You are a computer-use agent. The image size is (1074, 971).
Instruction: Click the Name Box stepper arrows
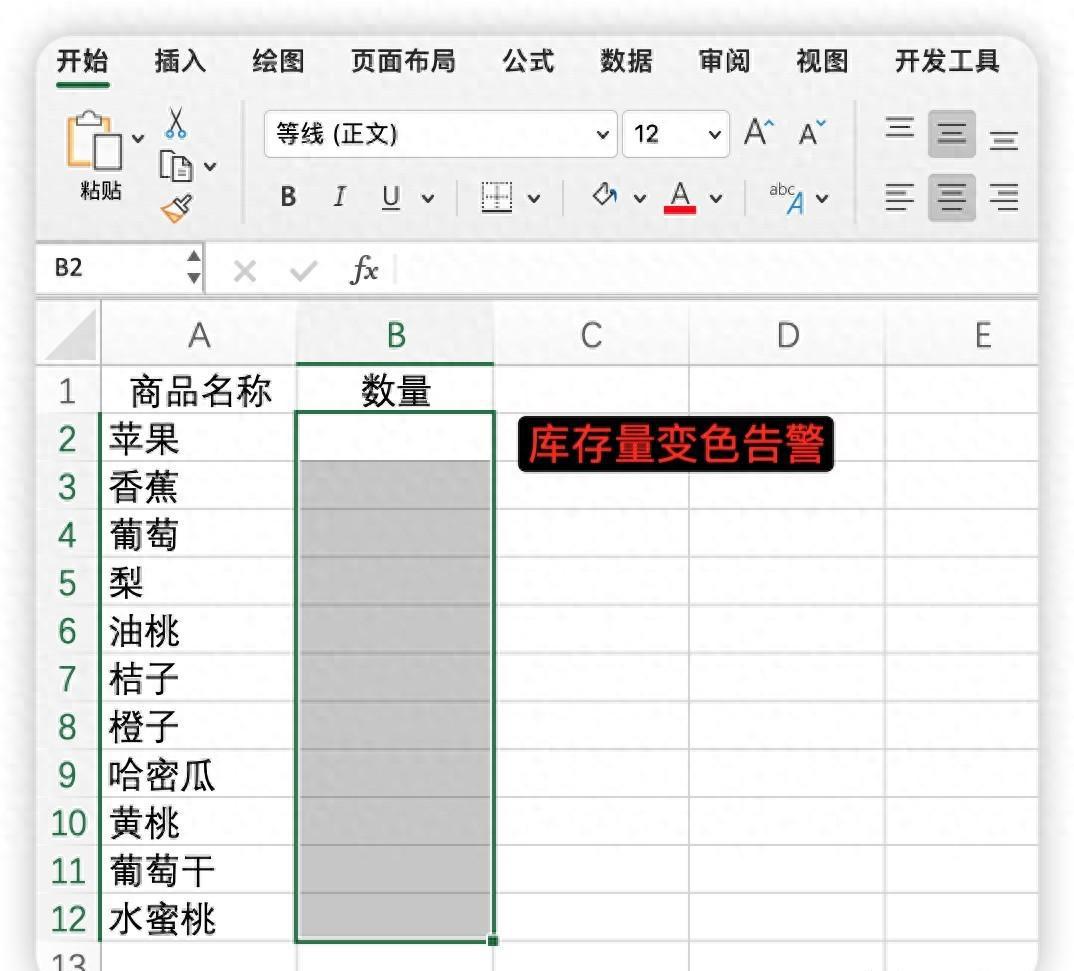point(194,267)
